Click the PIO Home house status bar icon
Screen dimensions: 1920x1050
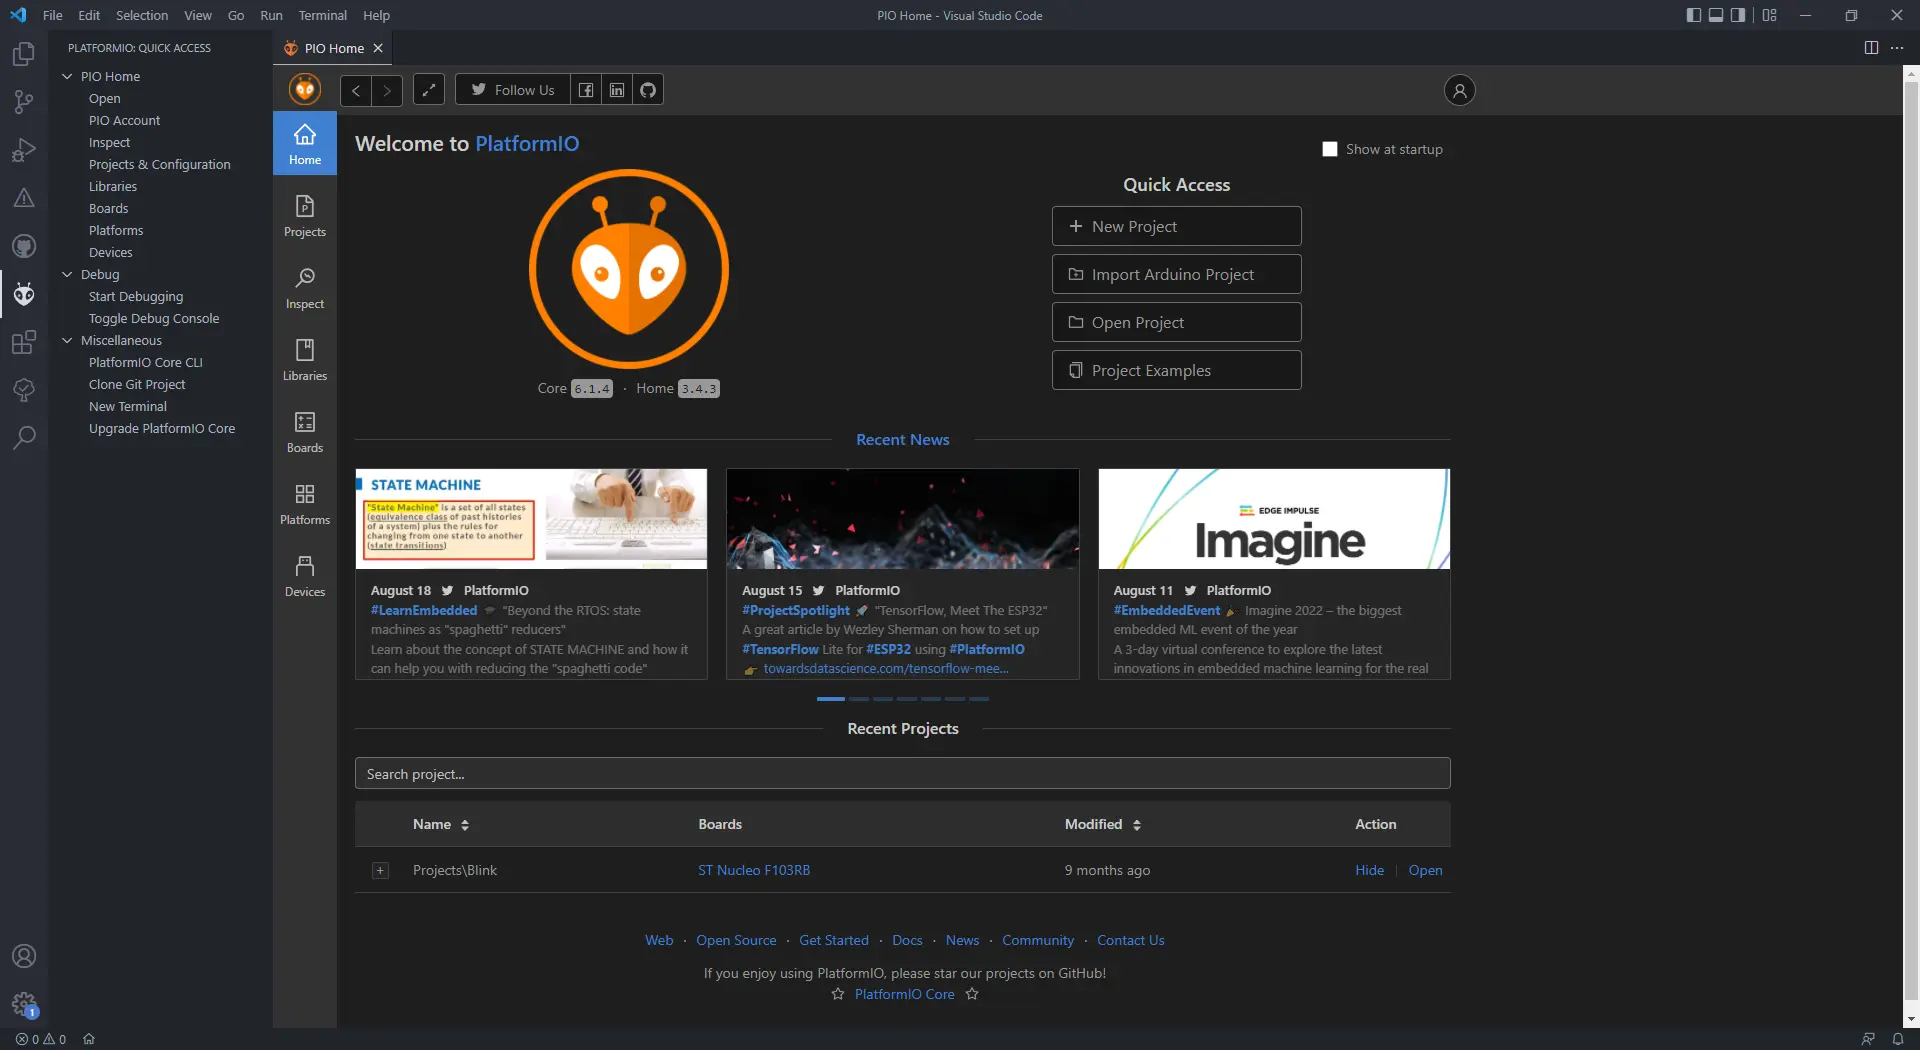[89, 1039]
